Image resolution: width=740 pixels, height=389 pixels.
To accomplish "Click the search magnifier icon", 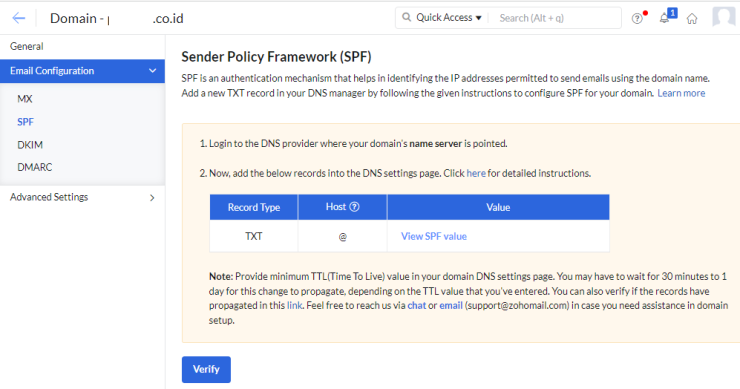I will coord(406,17).
